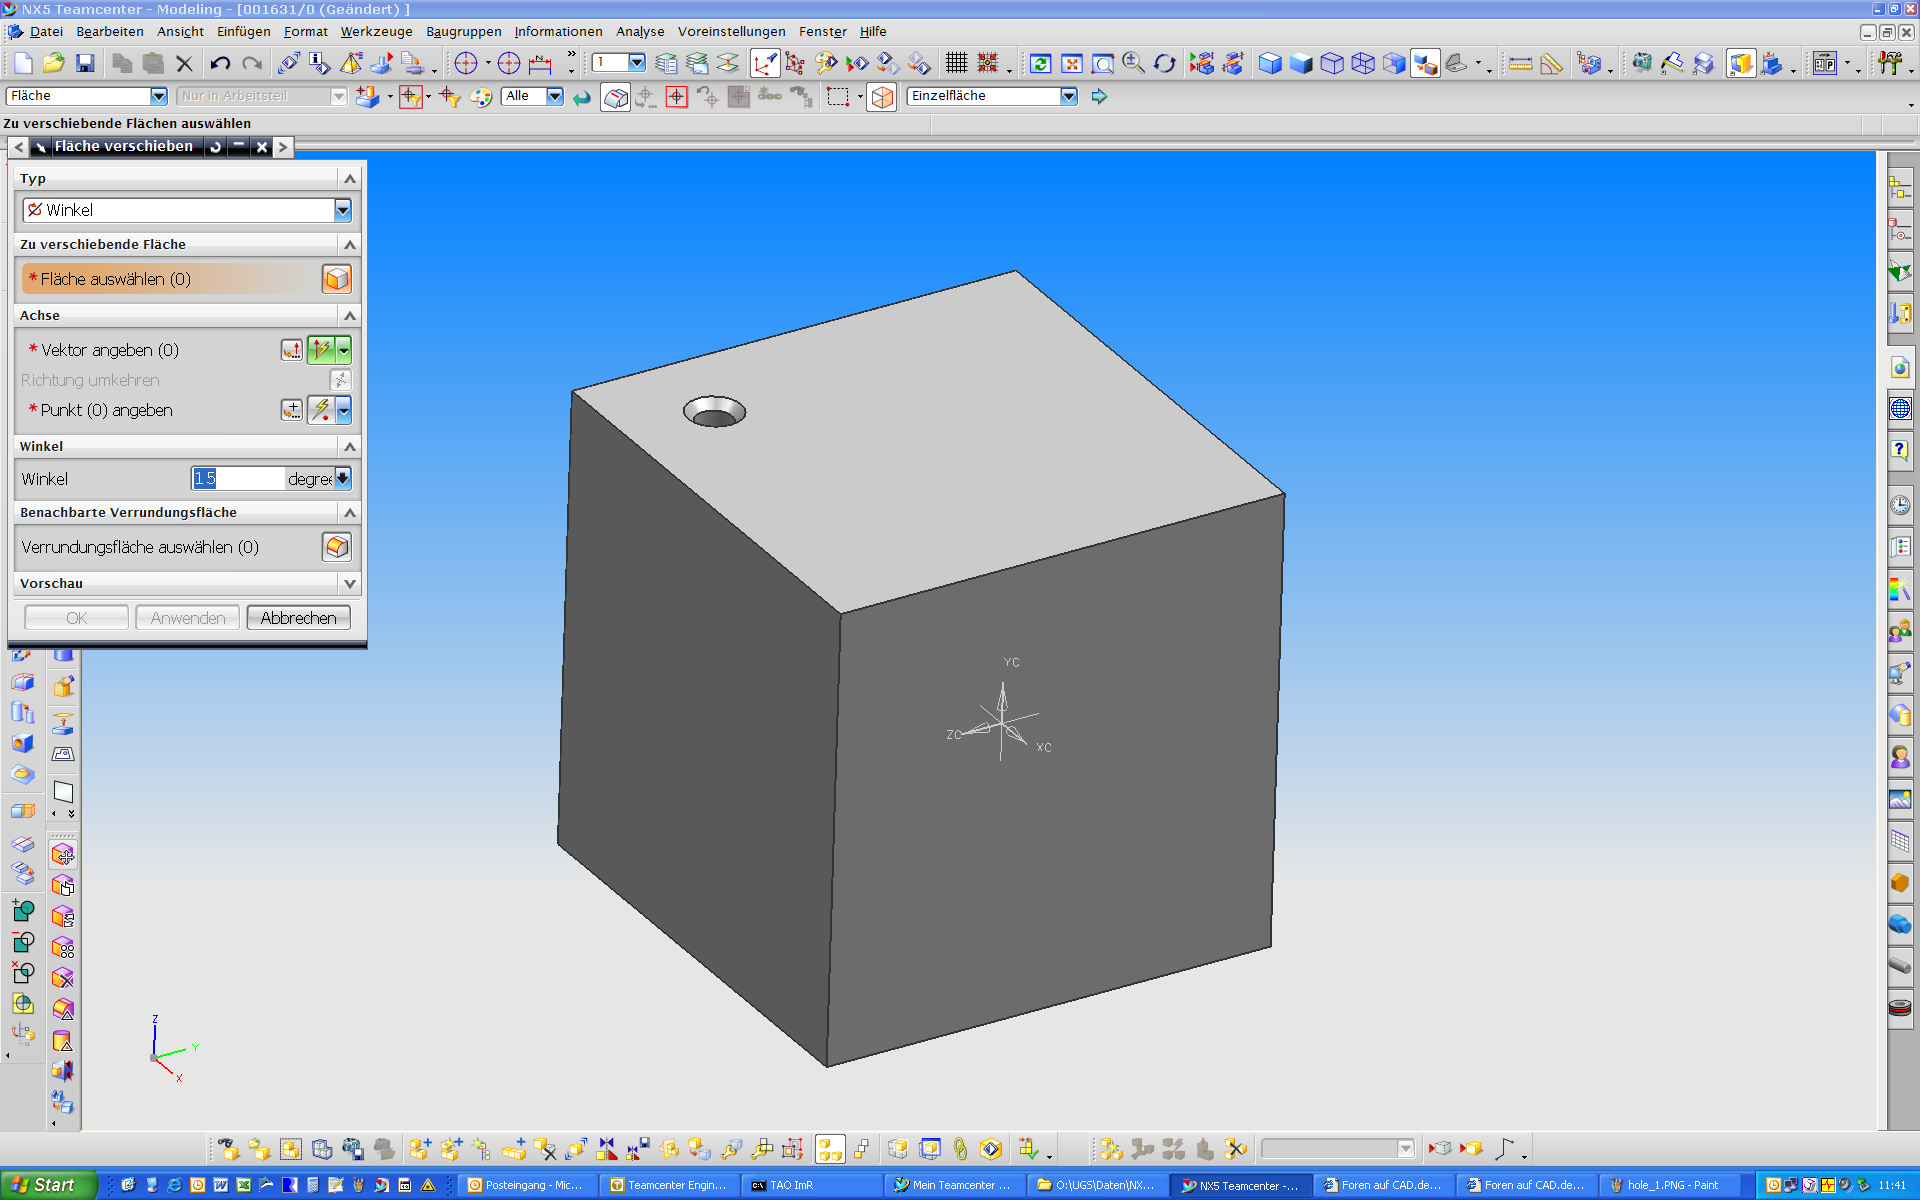Image resolution: width=1920 pixels, height=1200 pixels.
Task: Click the rounding face selection cube icon
Action: (x=337, y=547)
